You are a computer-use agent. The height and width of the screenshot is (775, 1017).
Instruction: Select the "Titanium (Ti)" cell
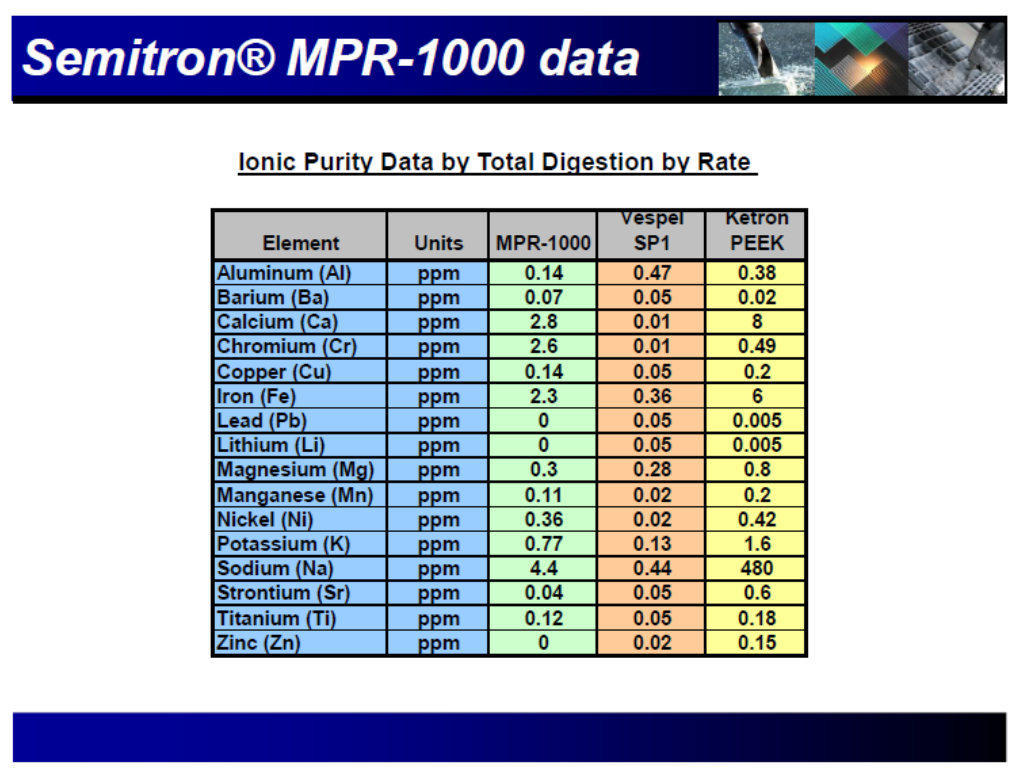[x=300, y=618]
